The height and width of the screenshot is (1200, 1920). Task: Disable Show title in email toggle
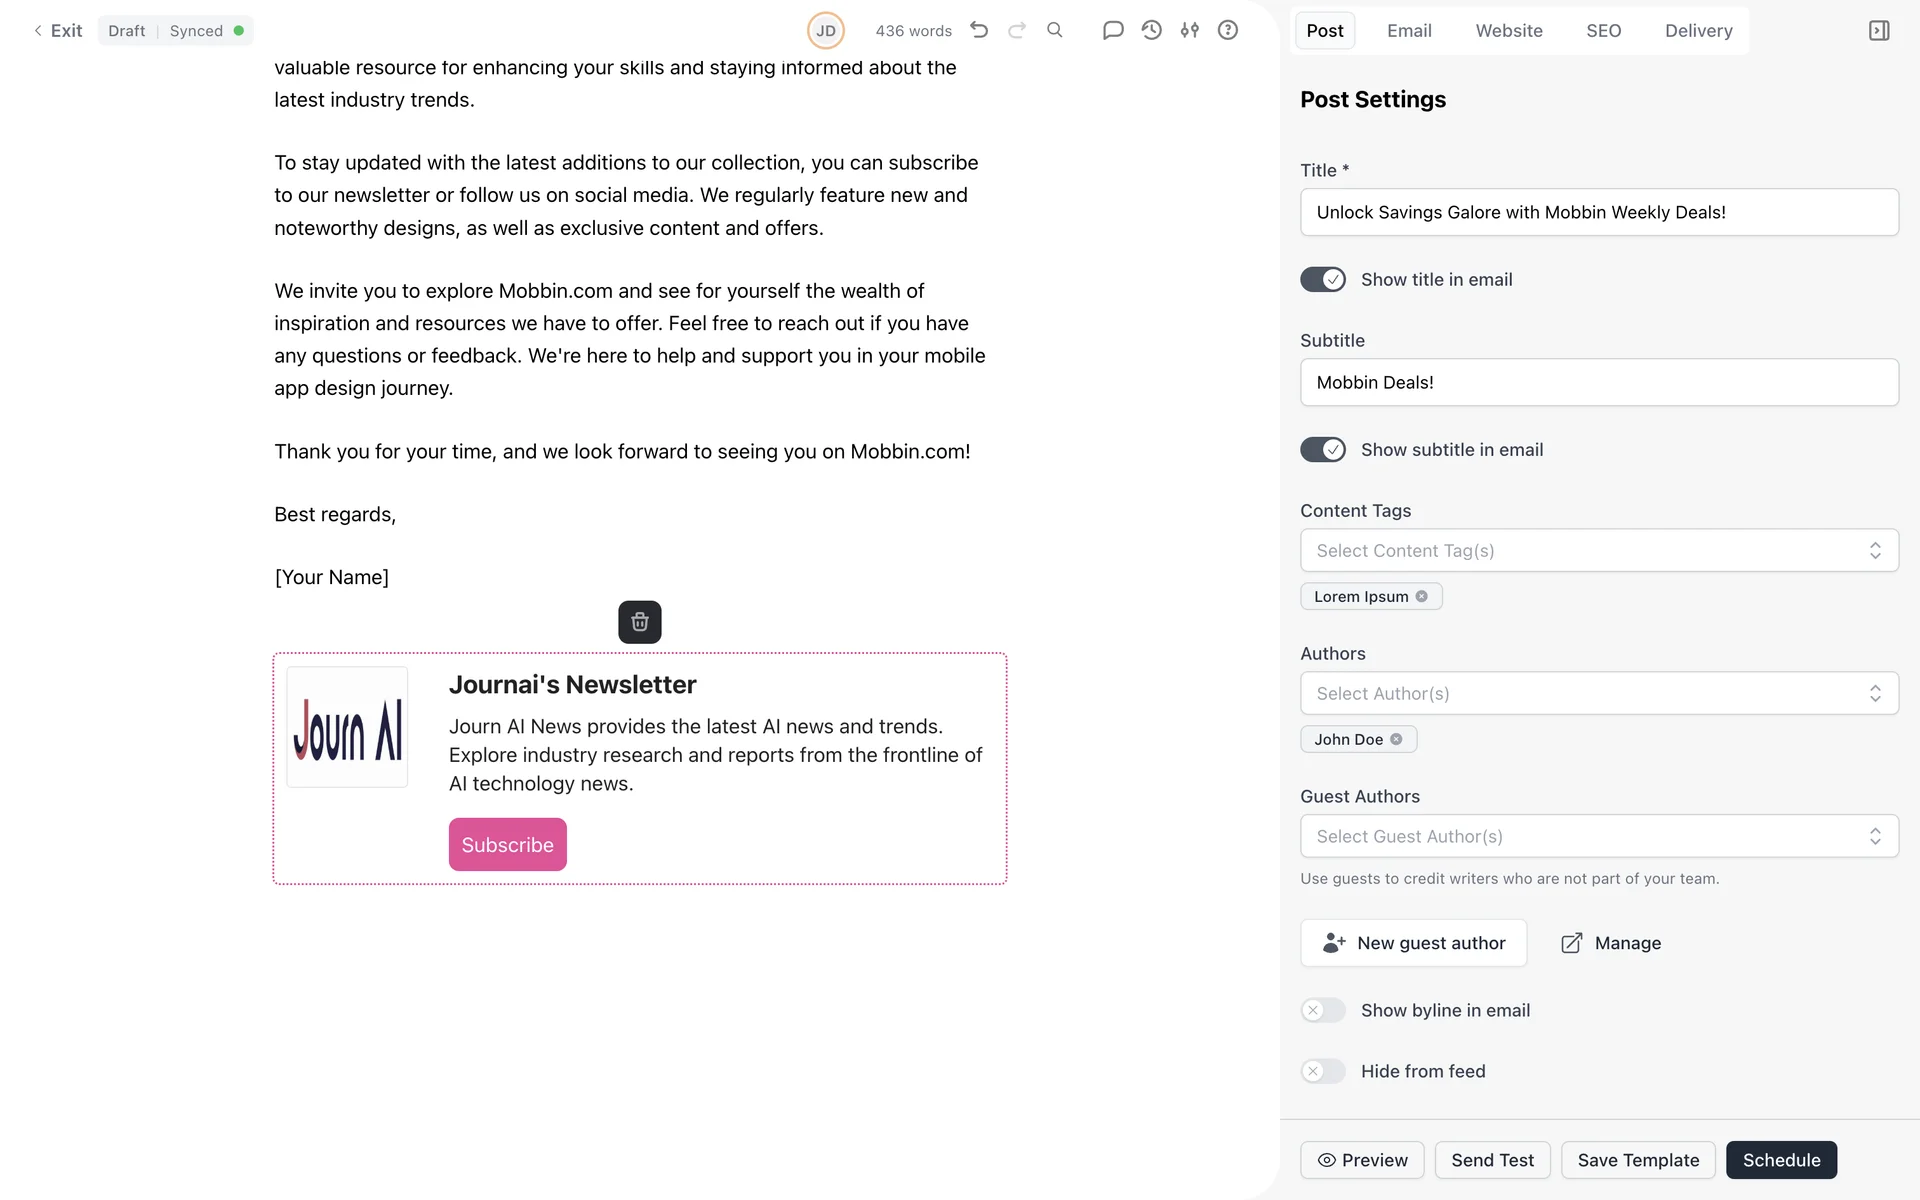[x=1323, y=280]
